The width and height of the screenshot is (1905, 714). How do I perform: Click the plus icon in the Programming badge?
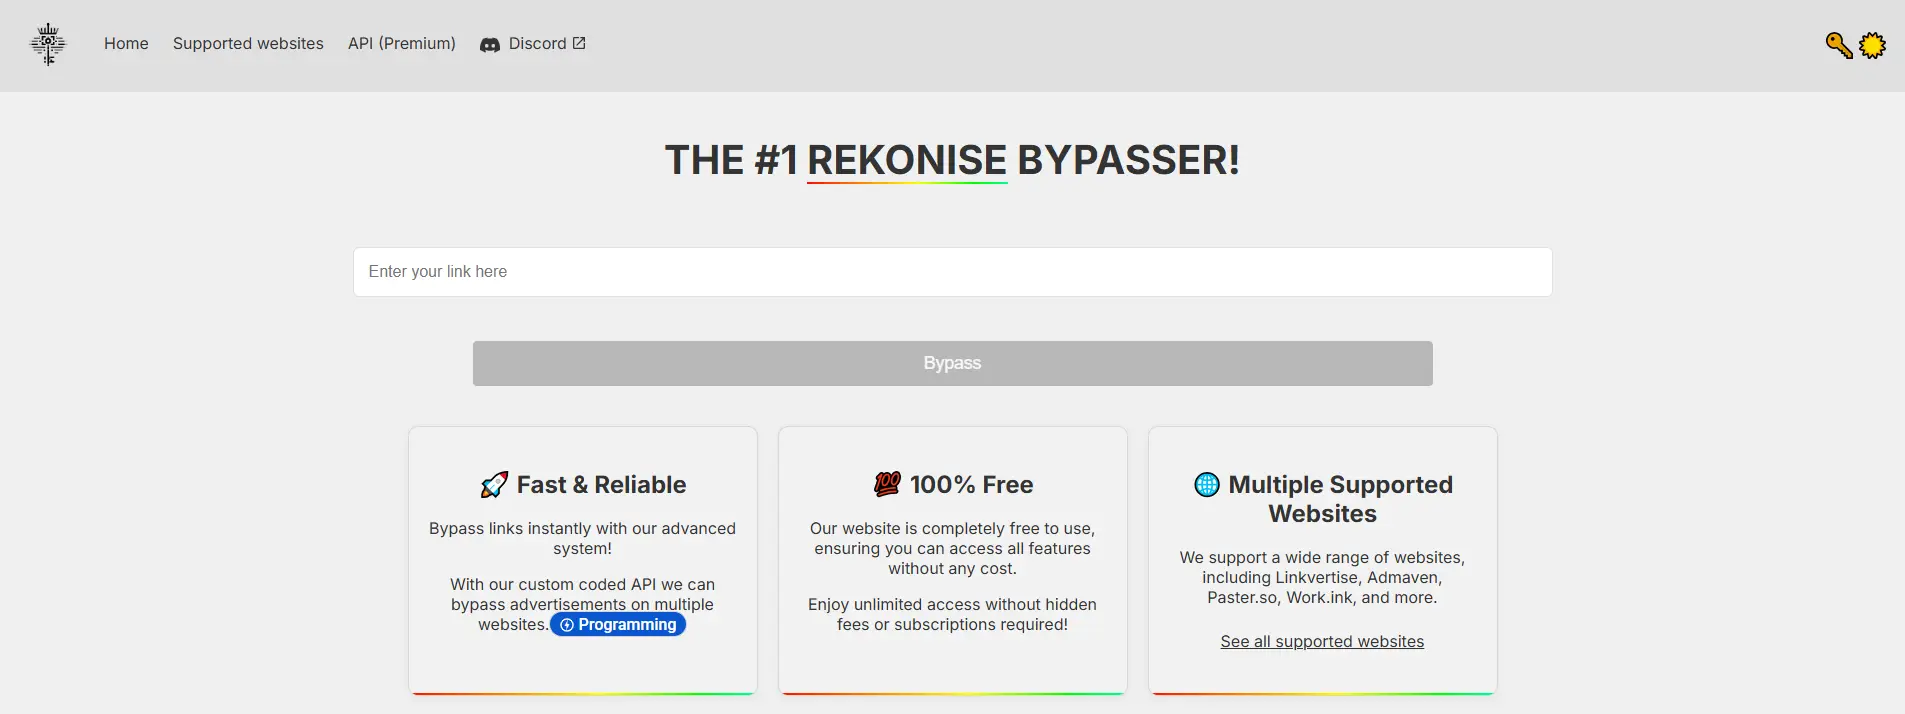pos(567,625)
